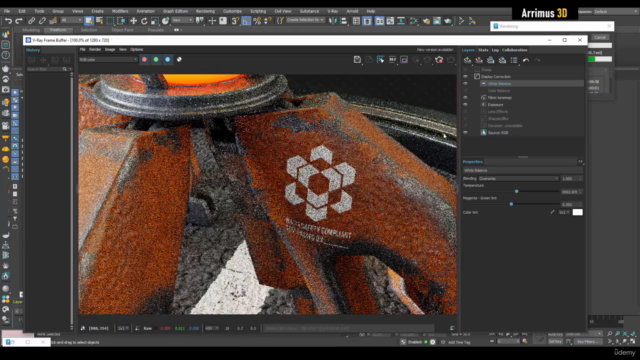Toggle the 3D Snaps icon
The width and height of the screenshot is (640, 360).
(x=235, y=20)
